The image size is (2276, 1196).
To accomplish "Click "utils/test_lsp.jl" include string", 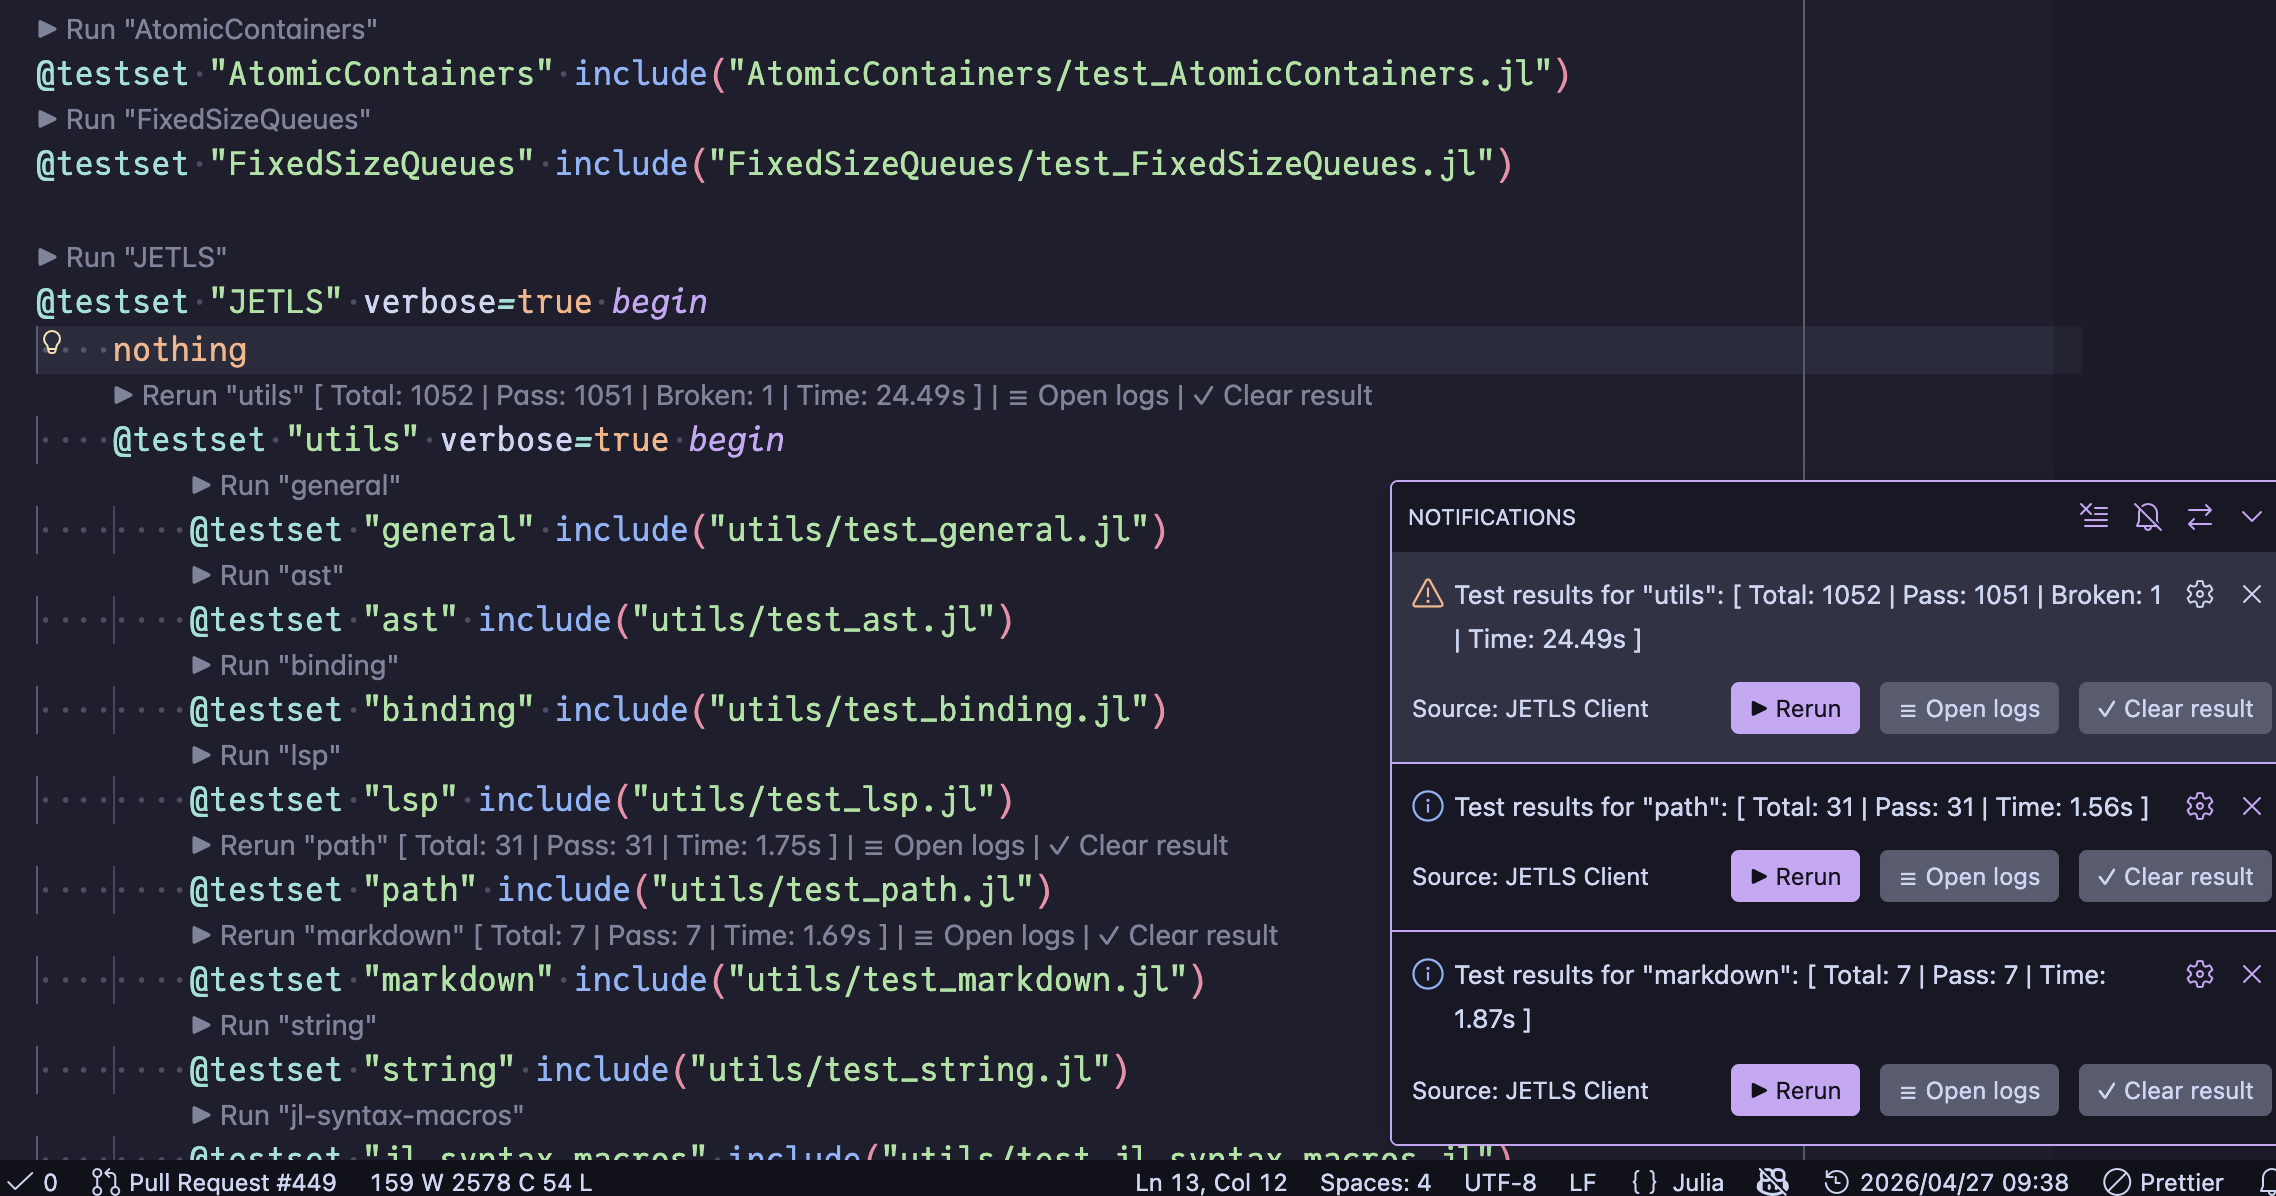I will [x=813, y=800].
